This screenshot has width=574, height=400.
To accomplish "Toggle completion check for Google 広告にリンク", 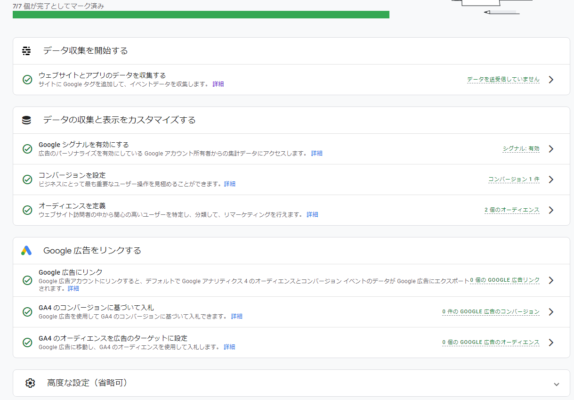I will pos(27,280).
